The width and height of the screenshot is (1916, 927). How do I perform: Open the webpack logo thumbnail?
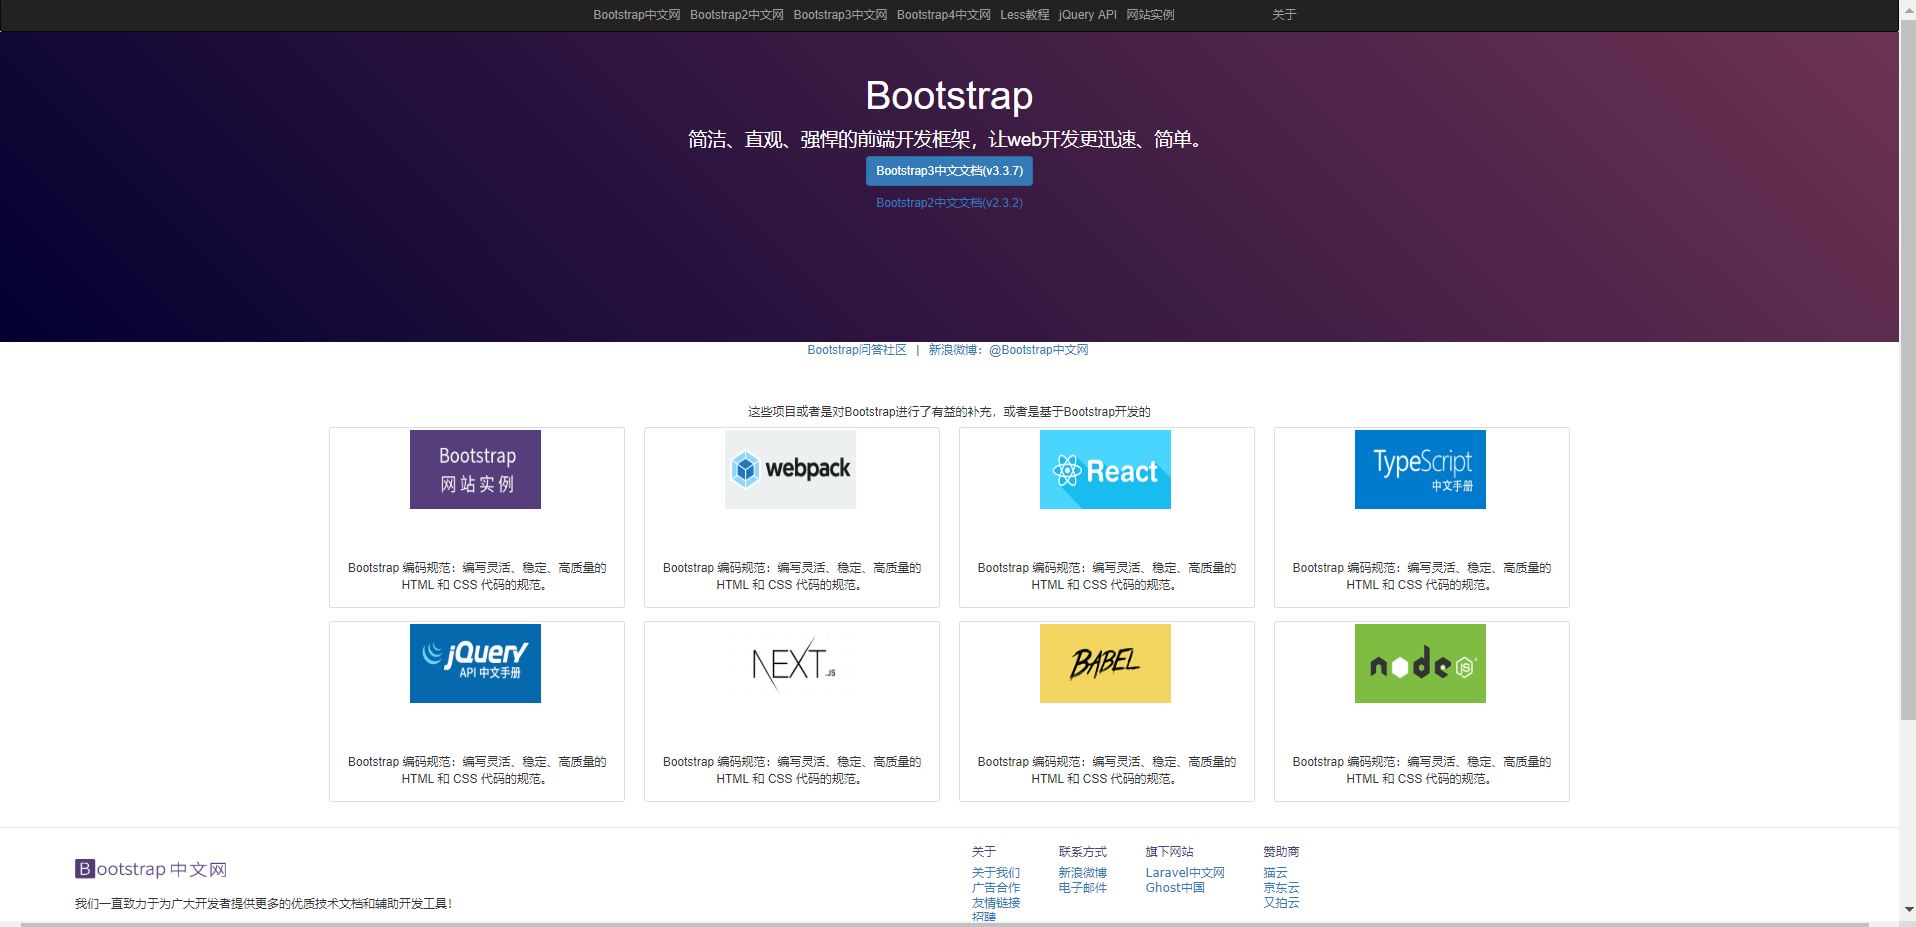pyautogui.click(x=790, y=469)
